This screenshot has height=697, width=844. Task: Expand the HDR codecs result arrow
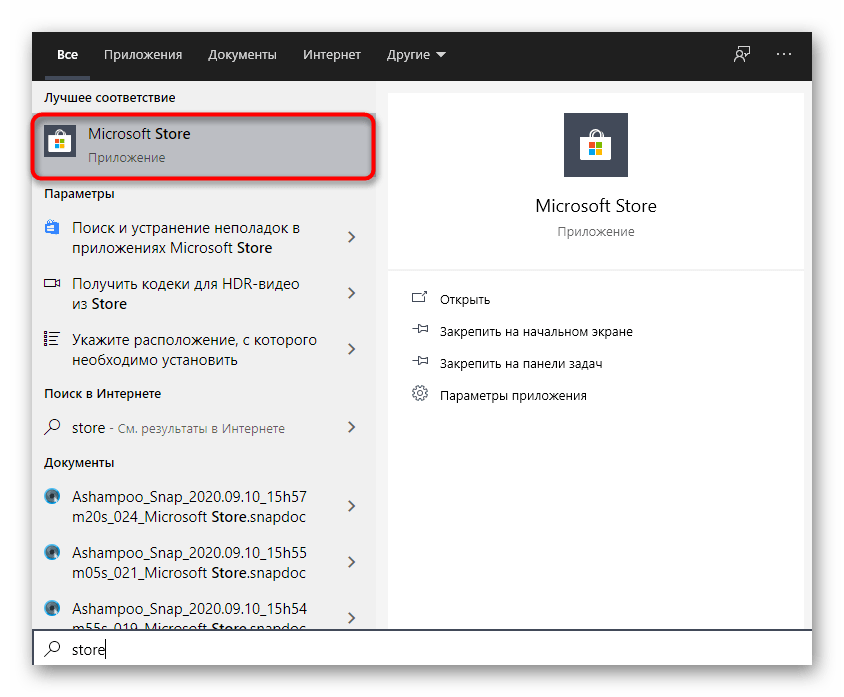coord(351,293)
